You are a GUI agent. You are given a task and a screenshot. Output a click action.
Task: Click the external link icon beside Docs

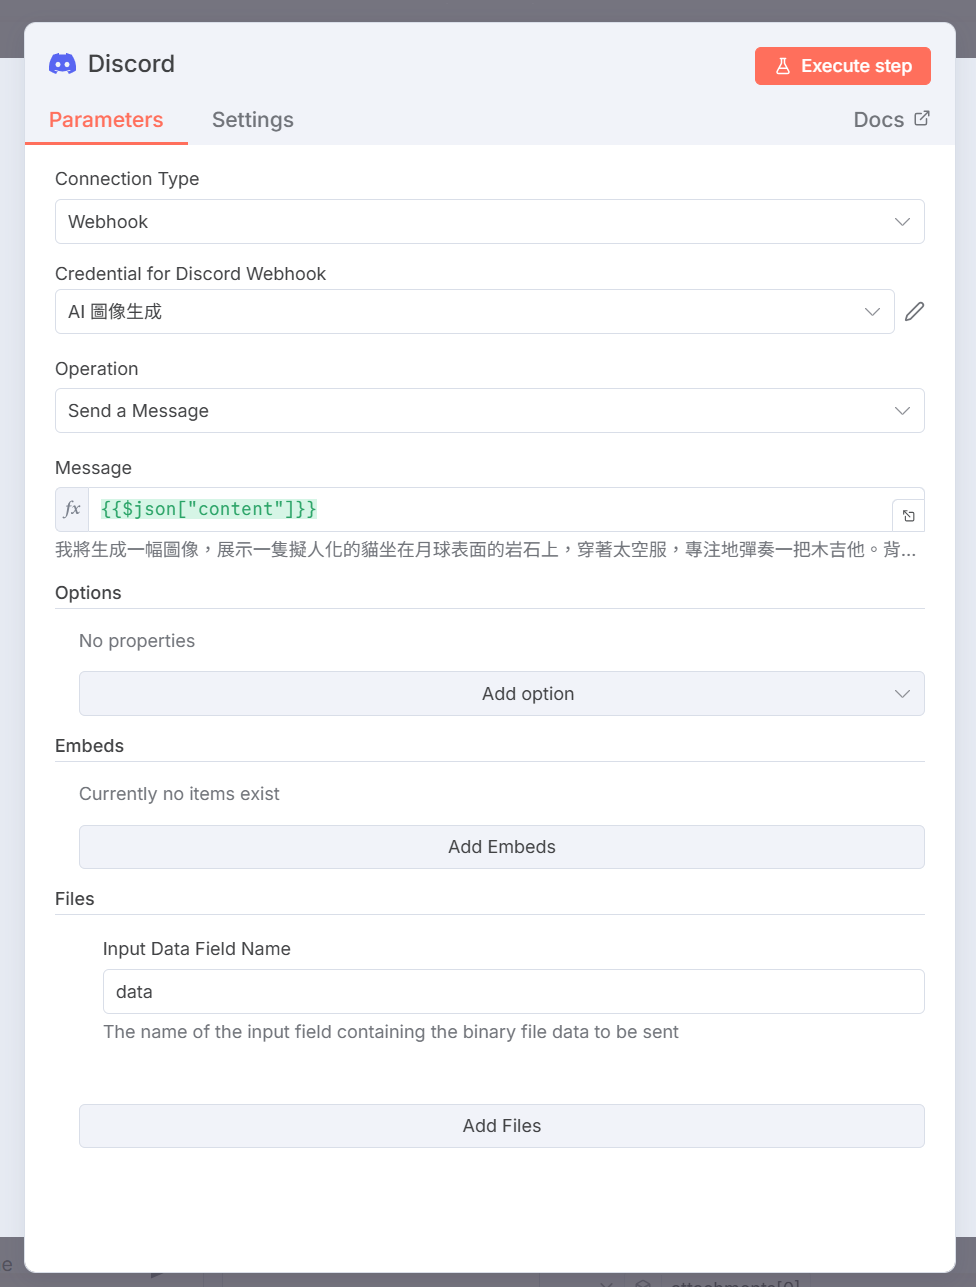[x=922, y=118]
